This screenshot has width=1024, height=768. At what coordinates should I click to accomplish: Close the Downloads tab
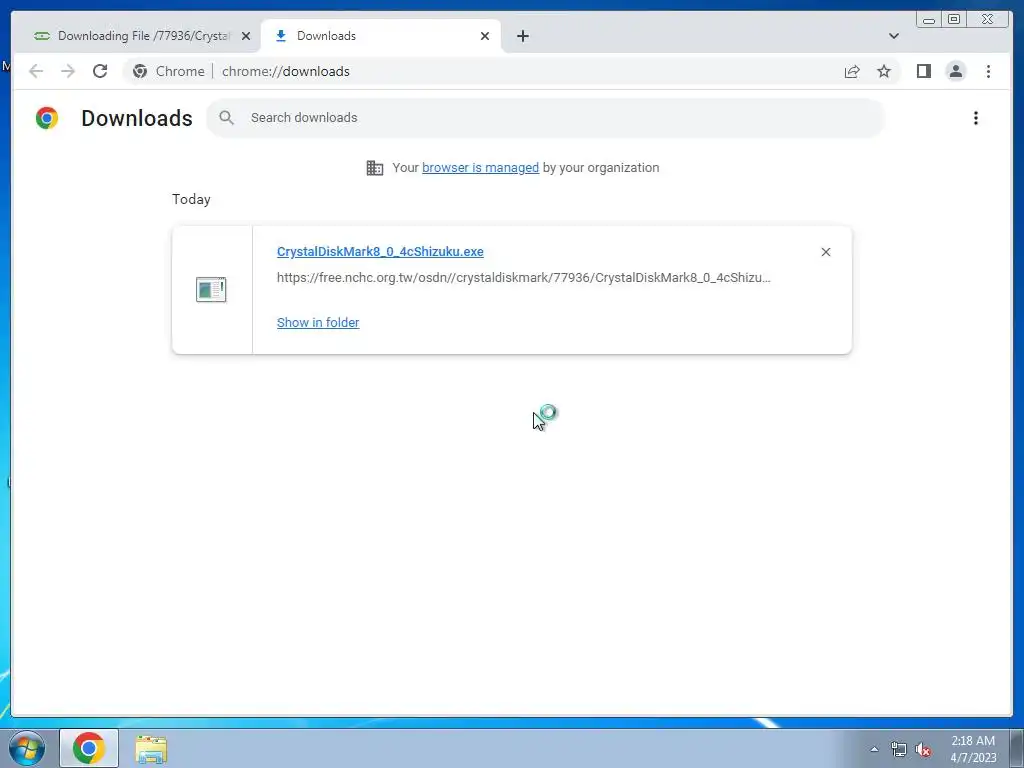pyautogui.click(x=485, y=36)
